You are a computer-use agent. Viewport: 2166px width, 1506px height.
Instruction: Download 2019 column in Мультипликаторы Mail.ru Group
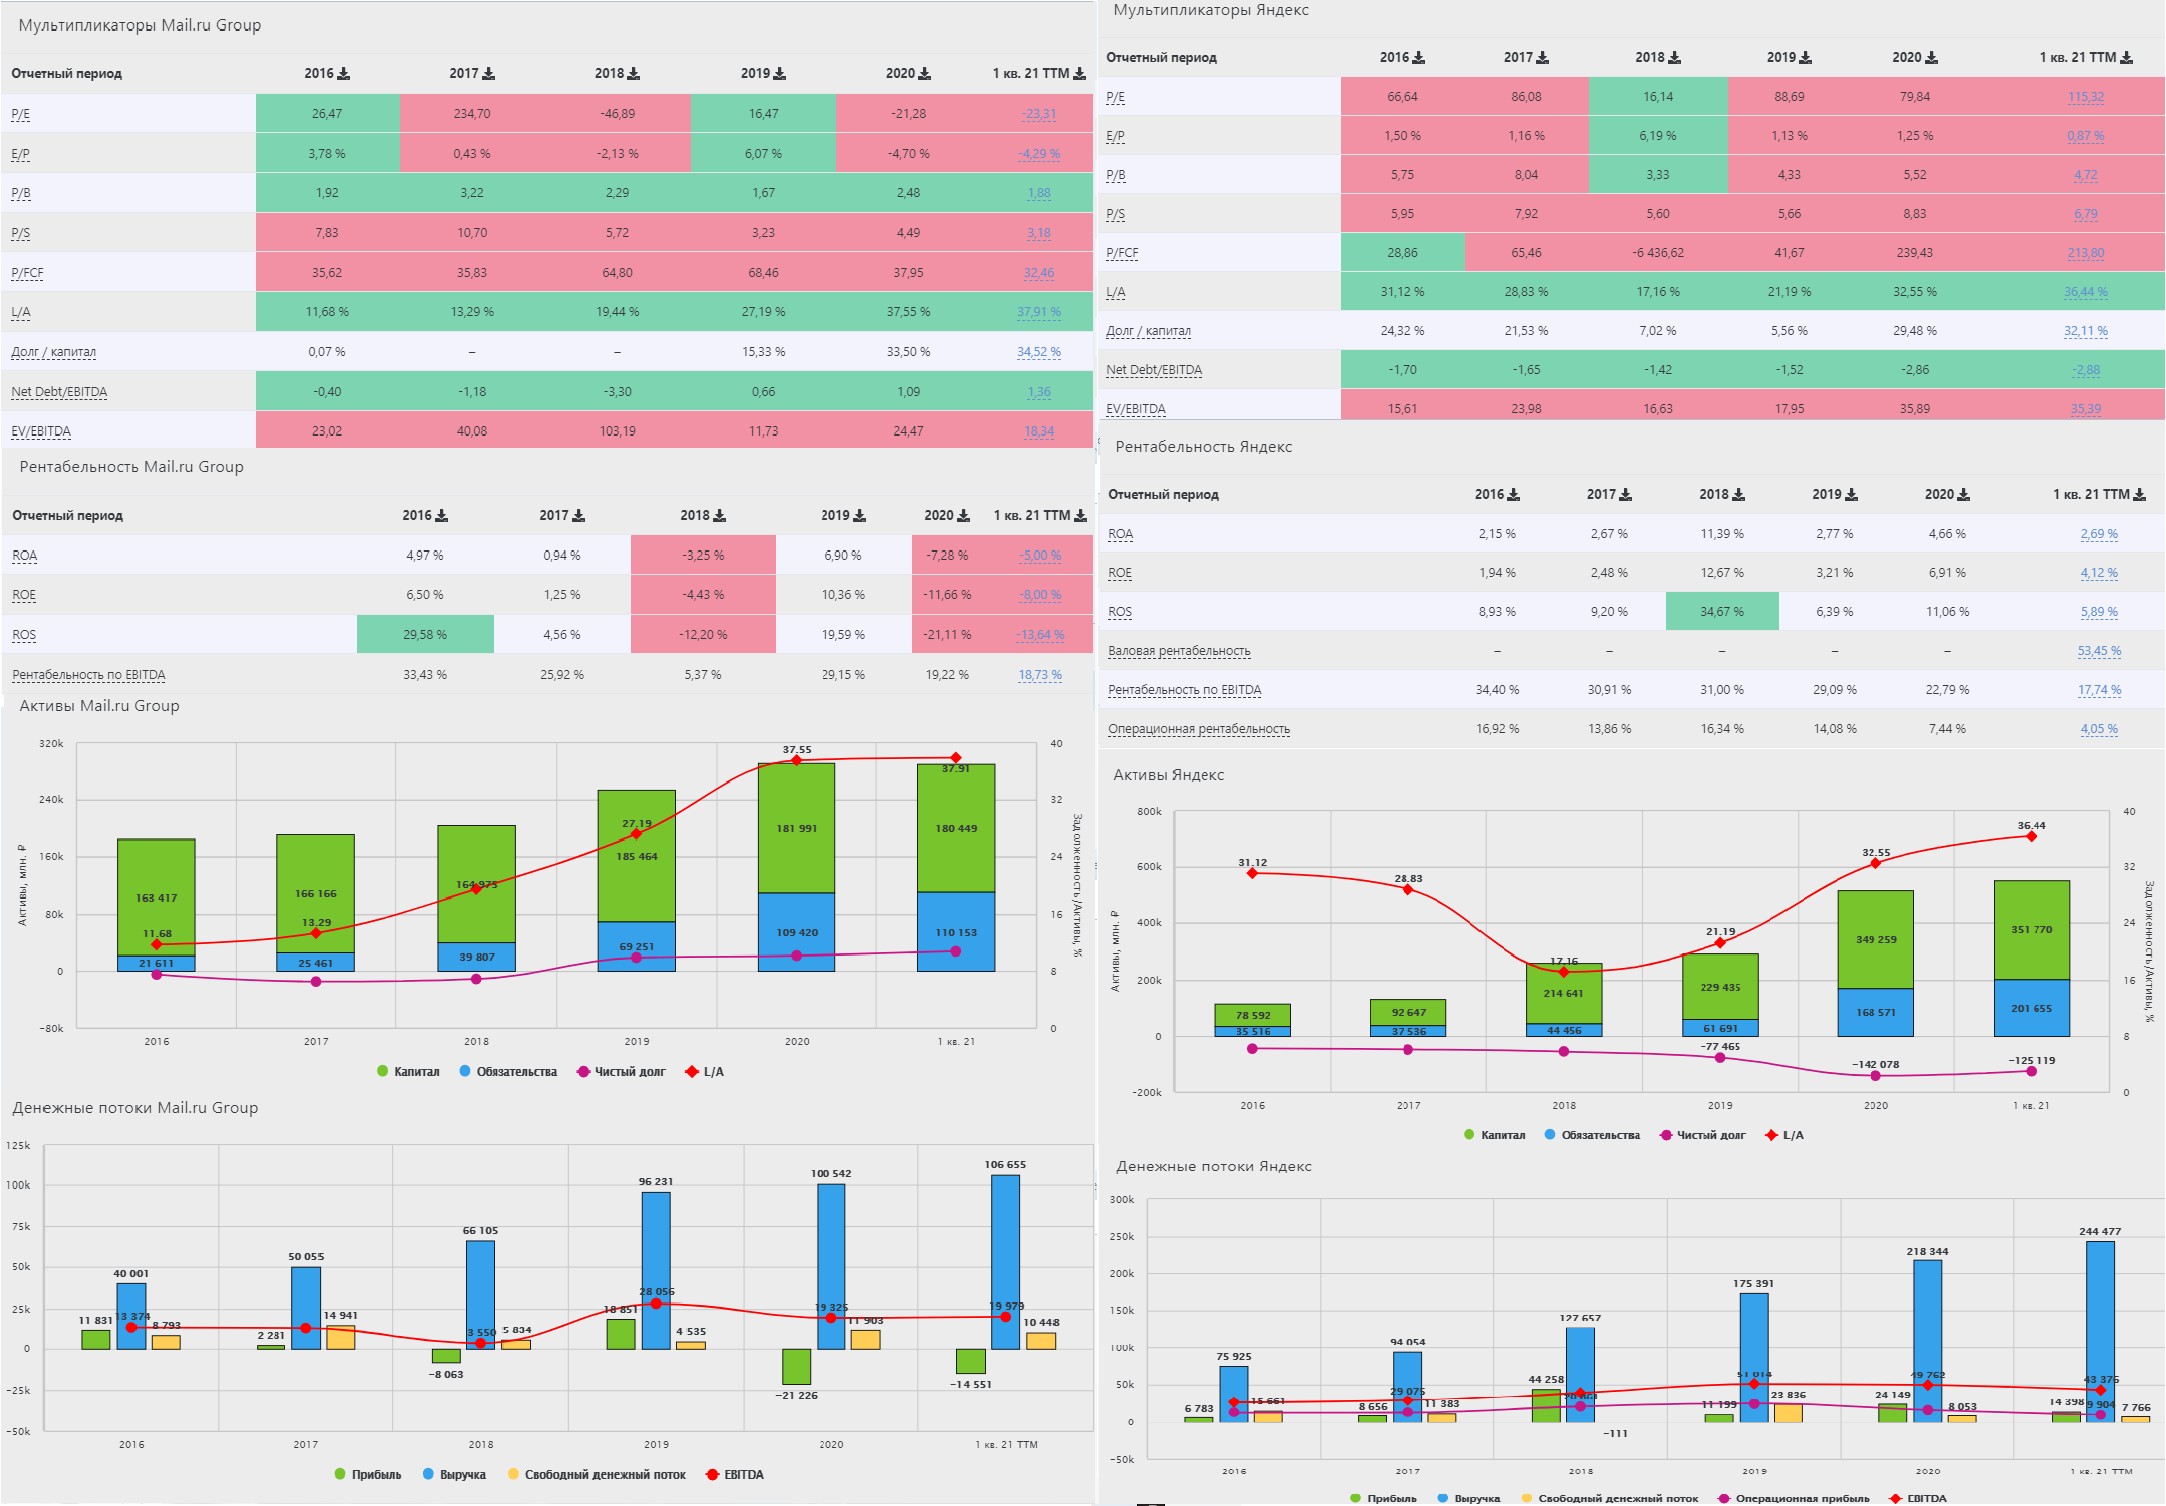pos(780,74)
